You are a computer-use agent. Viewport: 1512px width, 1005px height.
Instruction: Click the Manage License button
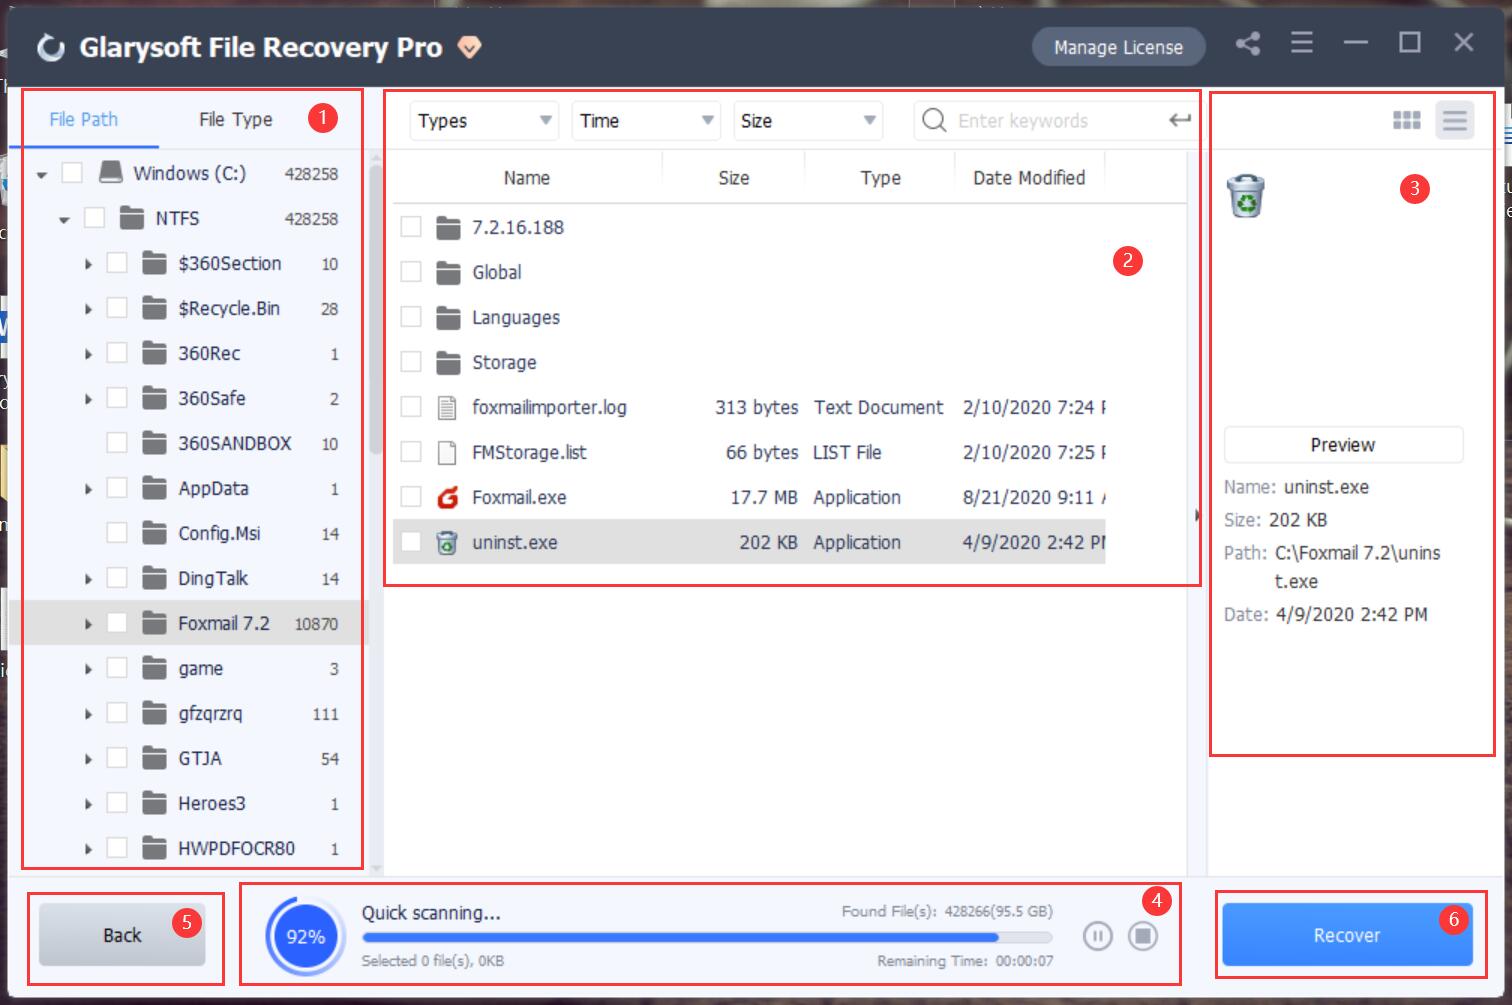1118,46
